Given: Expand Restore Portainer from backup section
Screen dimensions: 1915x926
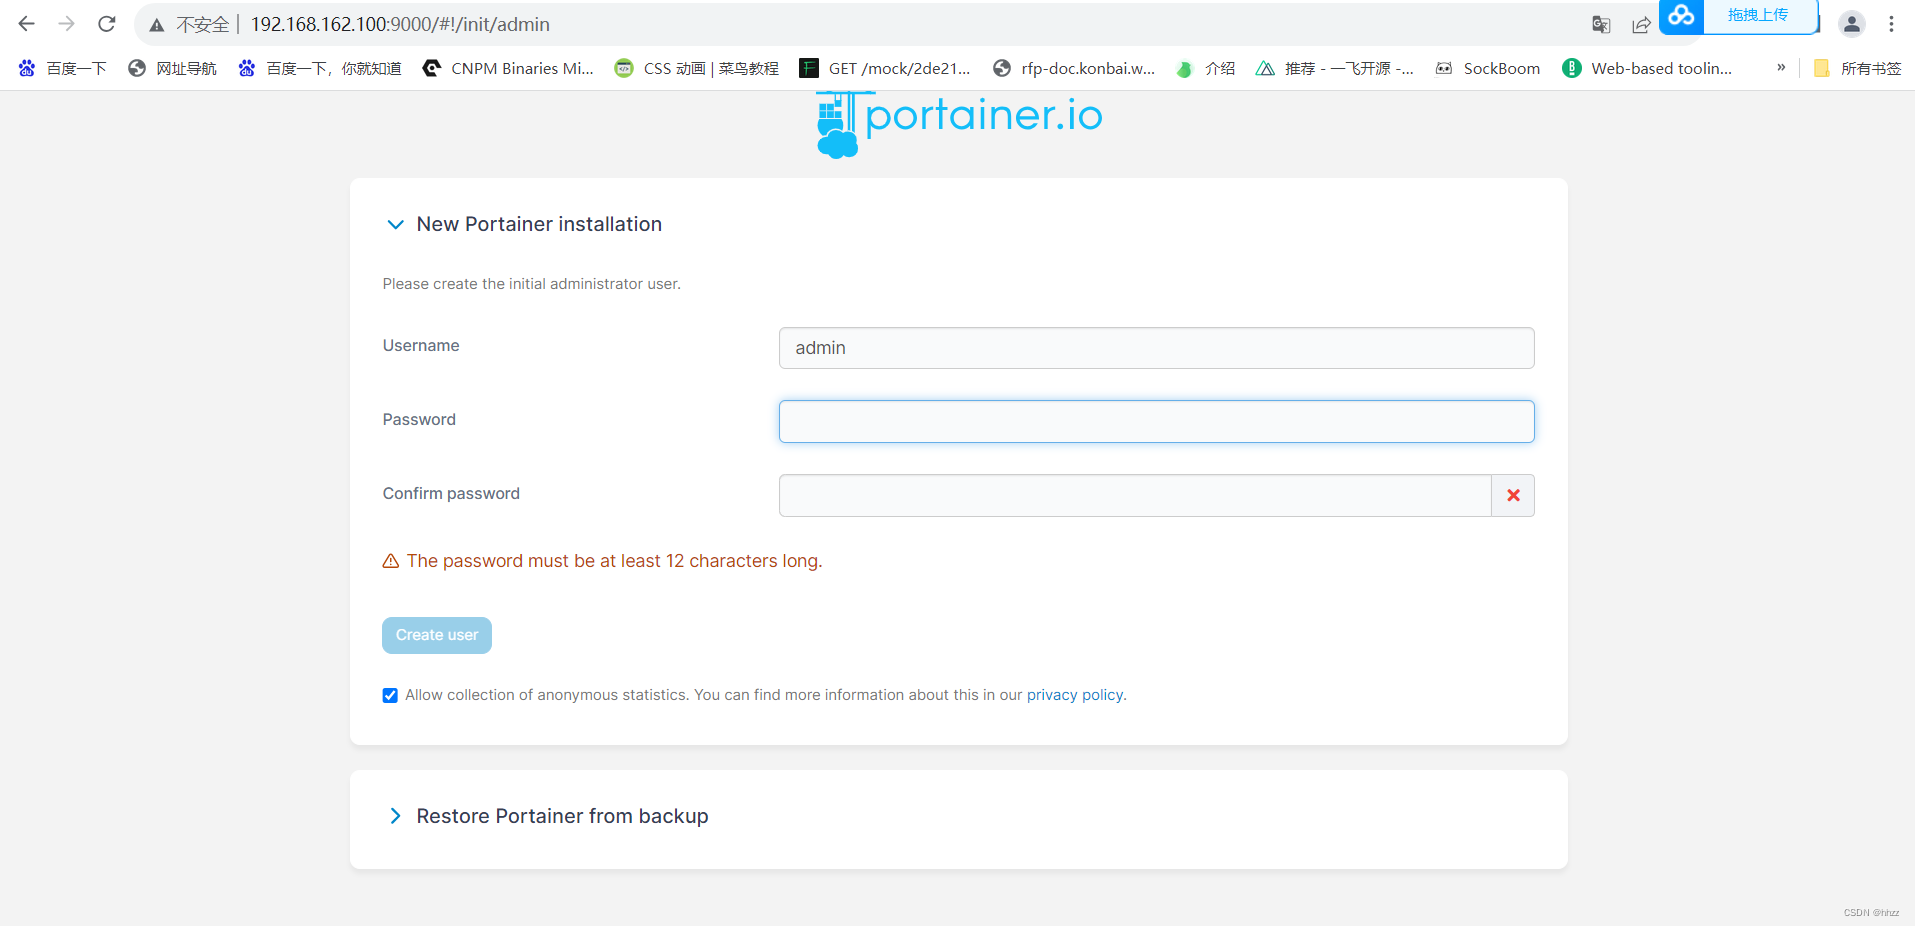Looking at the screenshot, I should pos(395,816).
